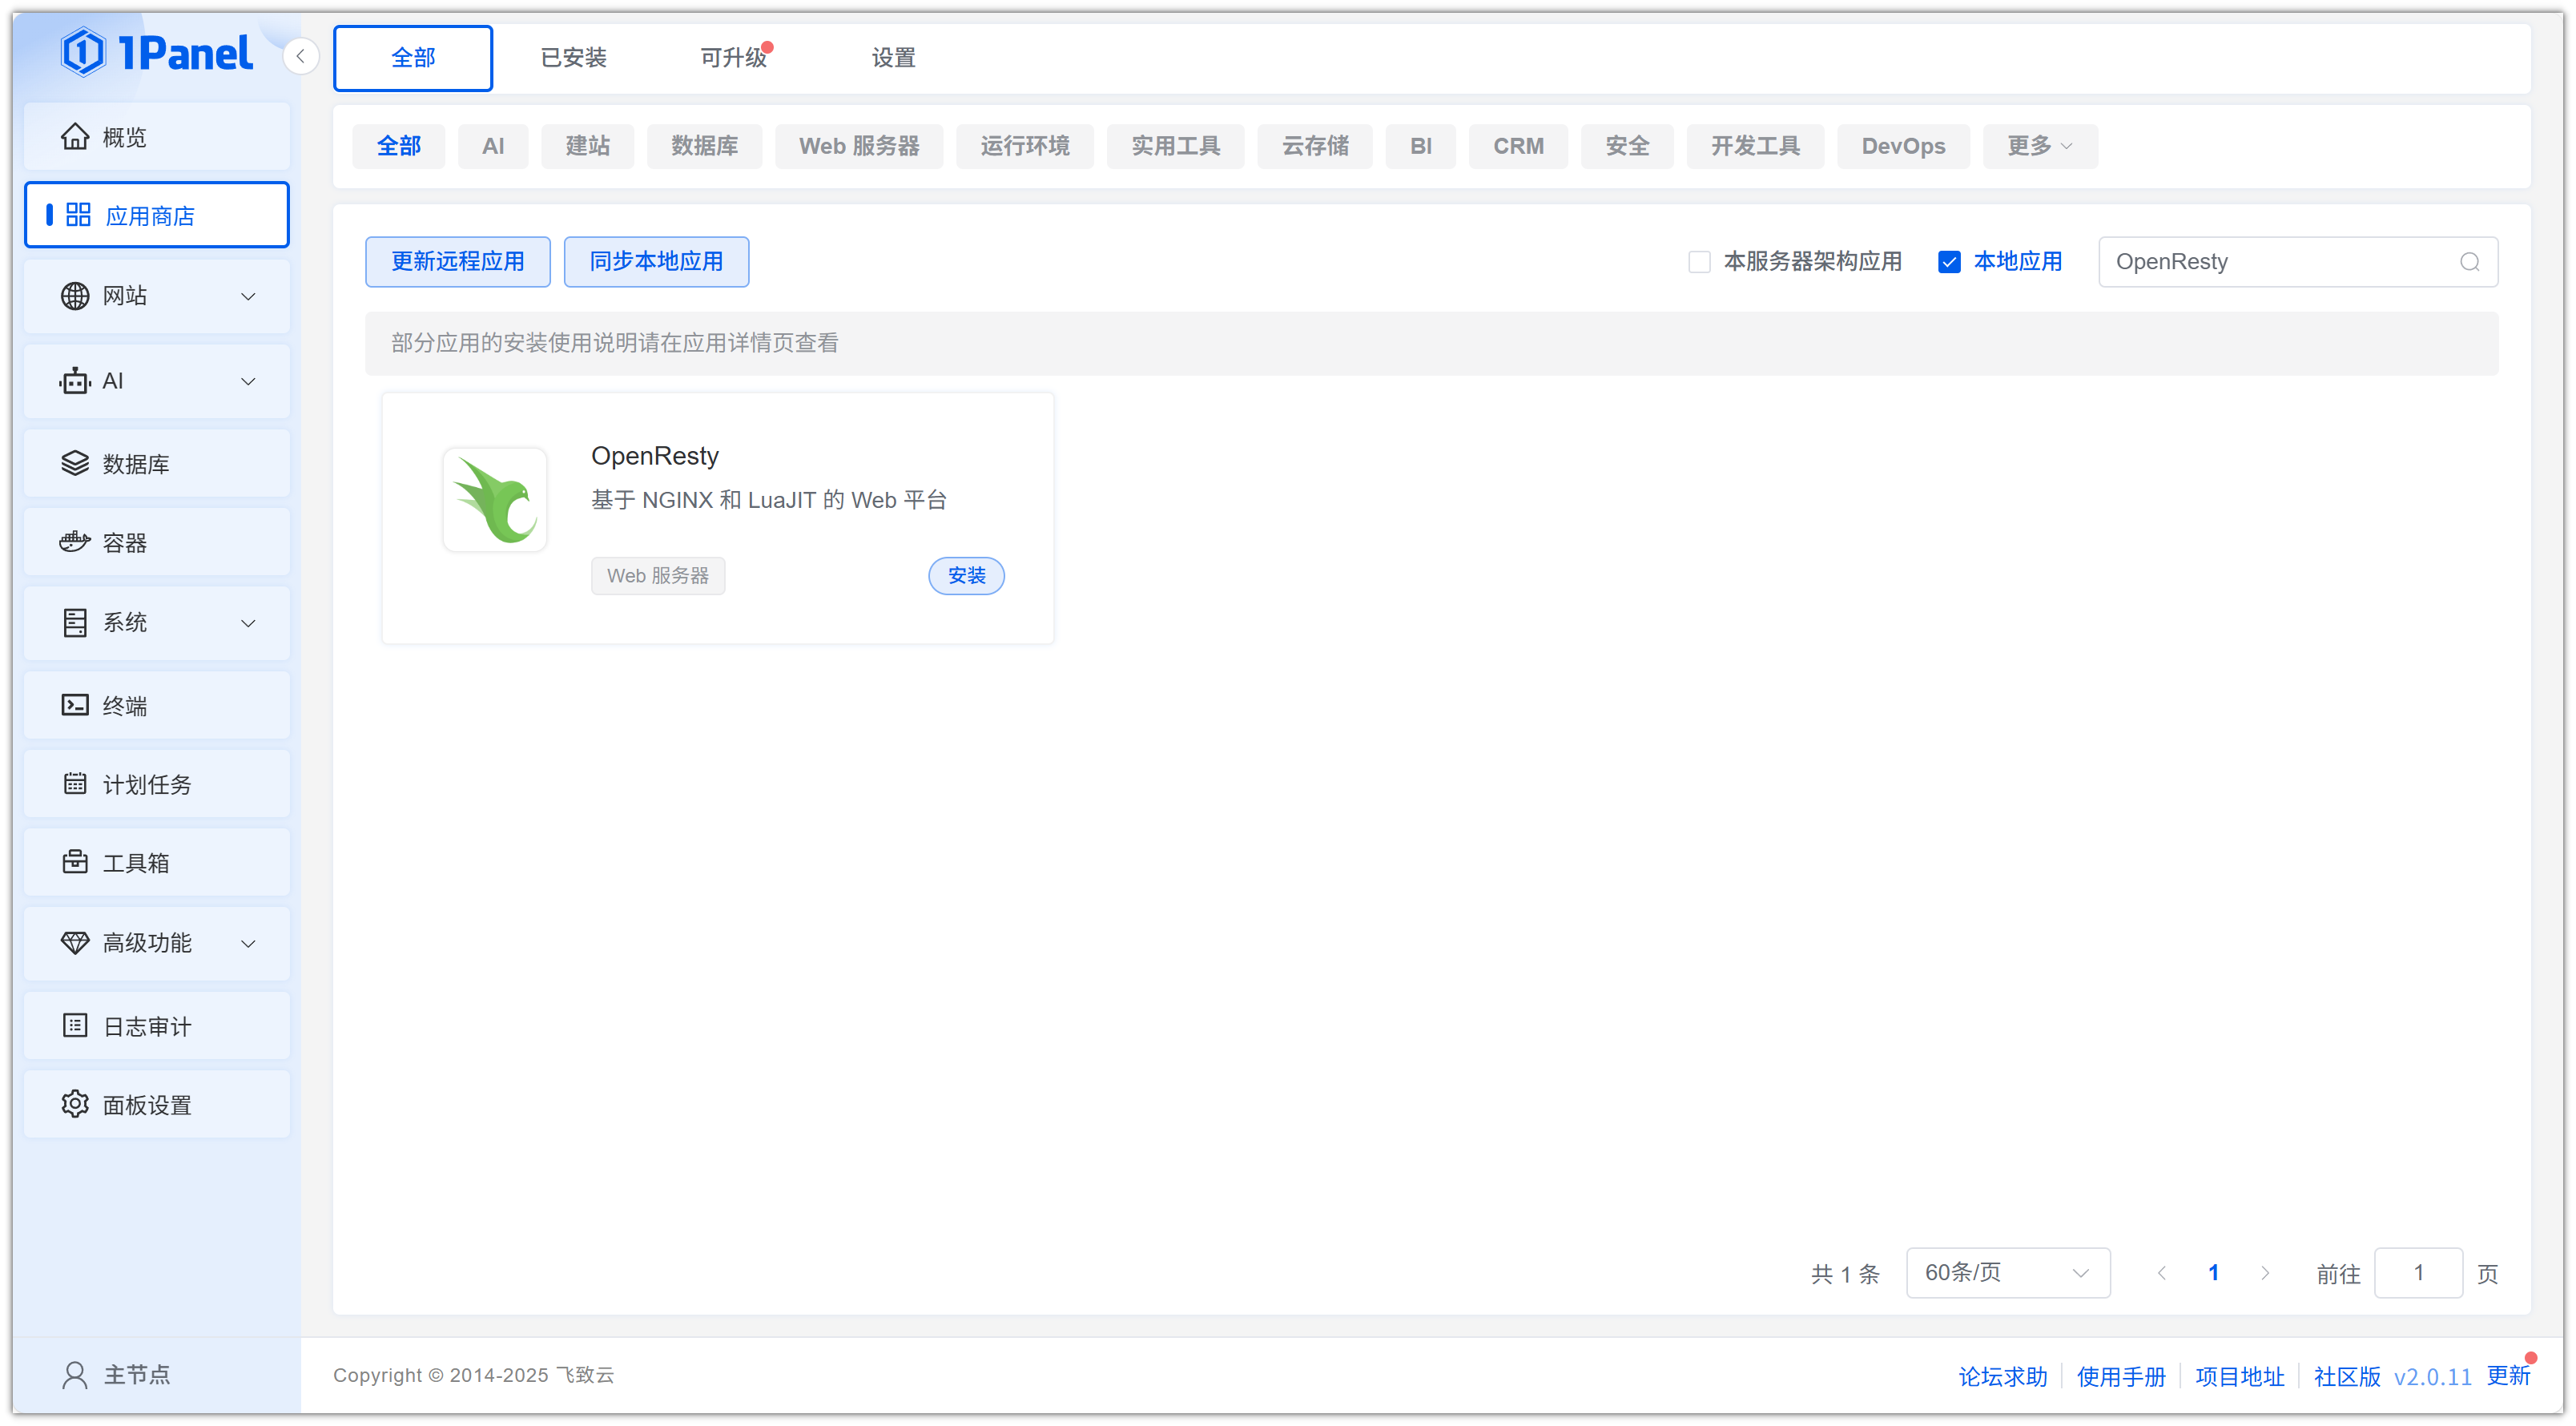Open Terminal from the sidebar icon

75,705
